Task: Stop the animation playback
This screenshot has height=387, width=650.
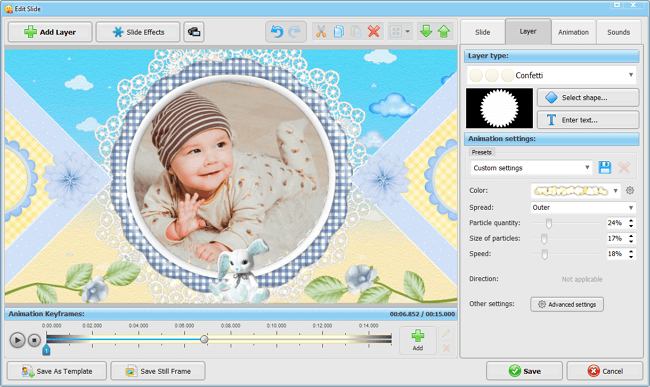Action: click(x=34, y=340)
